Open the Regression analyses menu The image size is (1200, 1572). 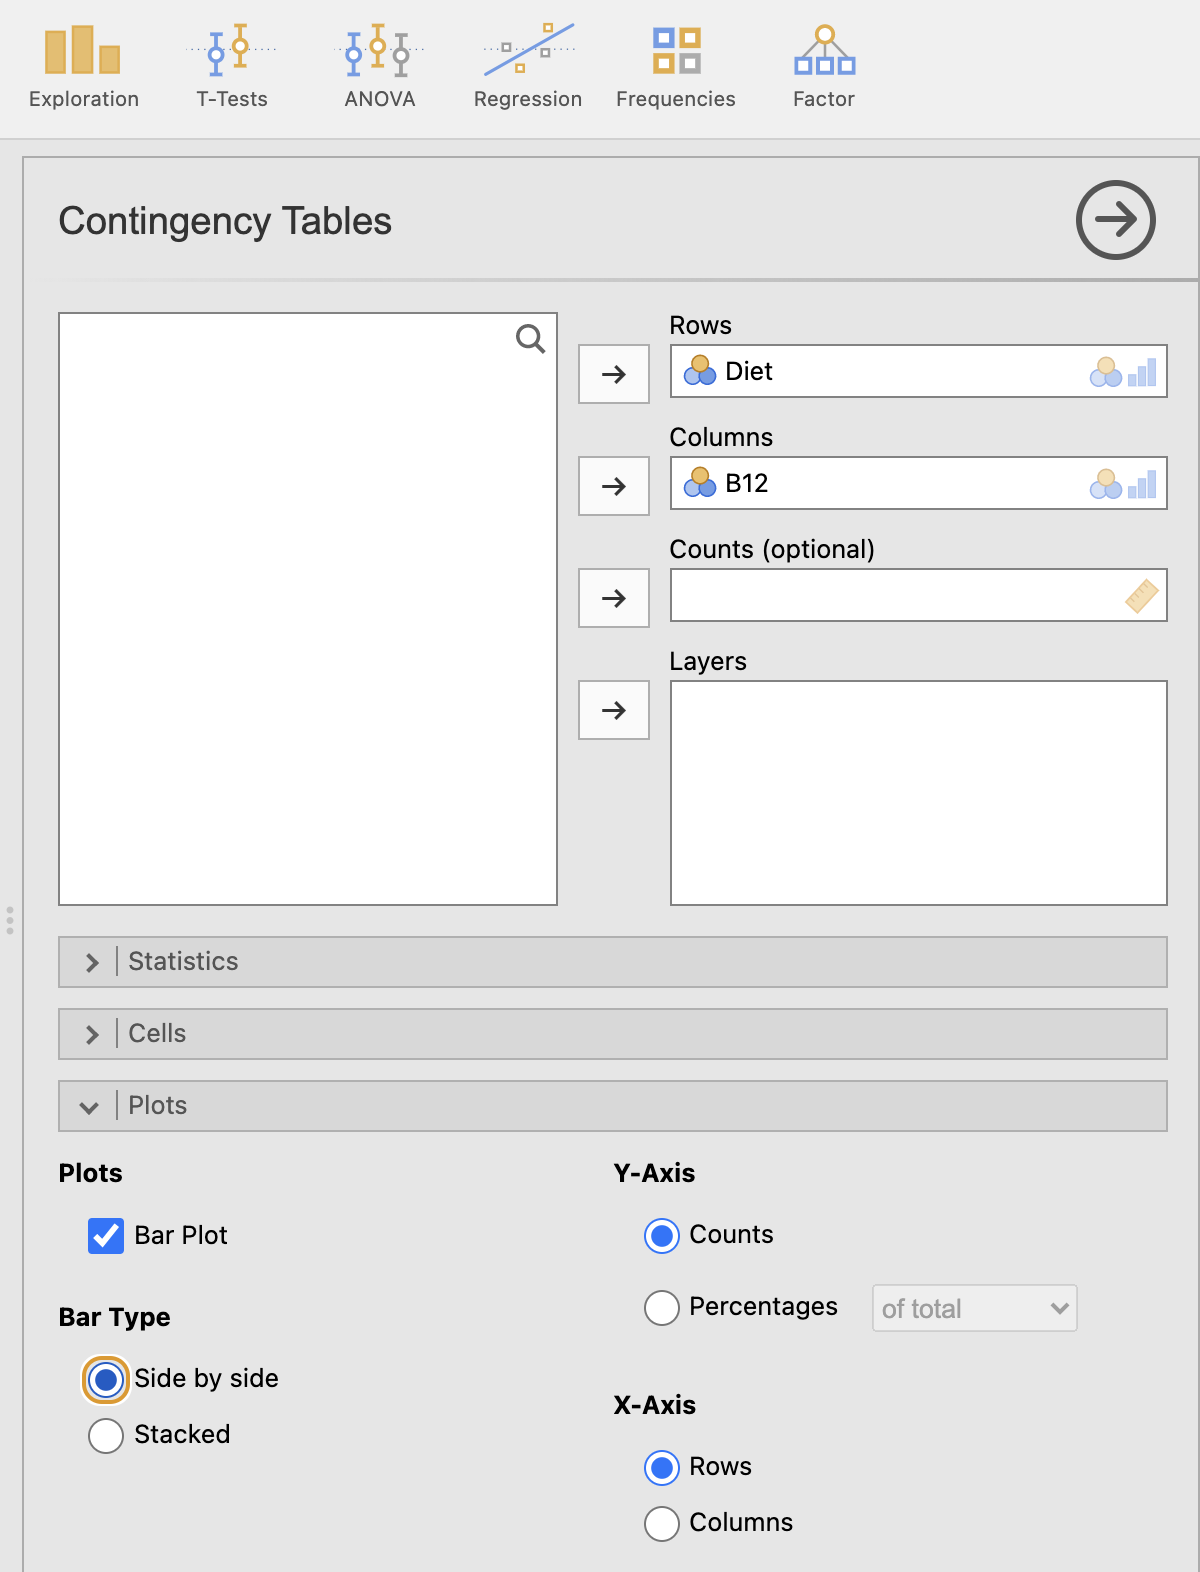point(527,67)
